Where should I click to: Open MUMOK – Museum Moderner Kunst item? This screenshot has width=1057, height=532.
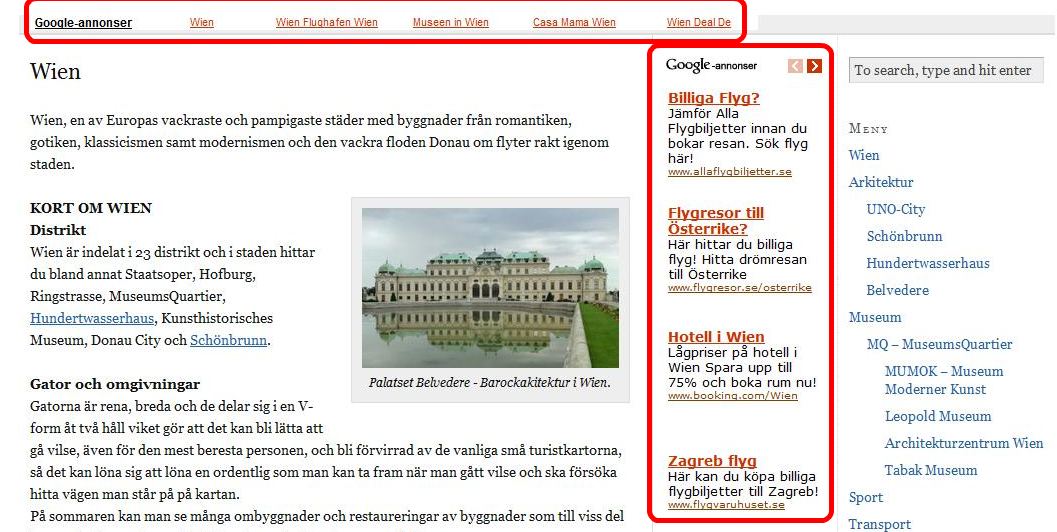tap(944, 380)
